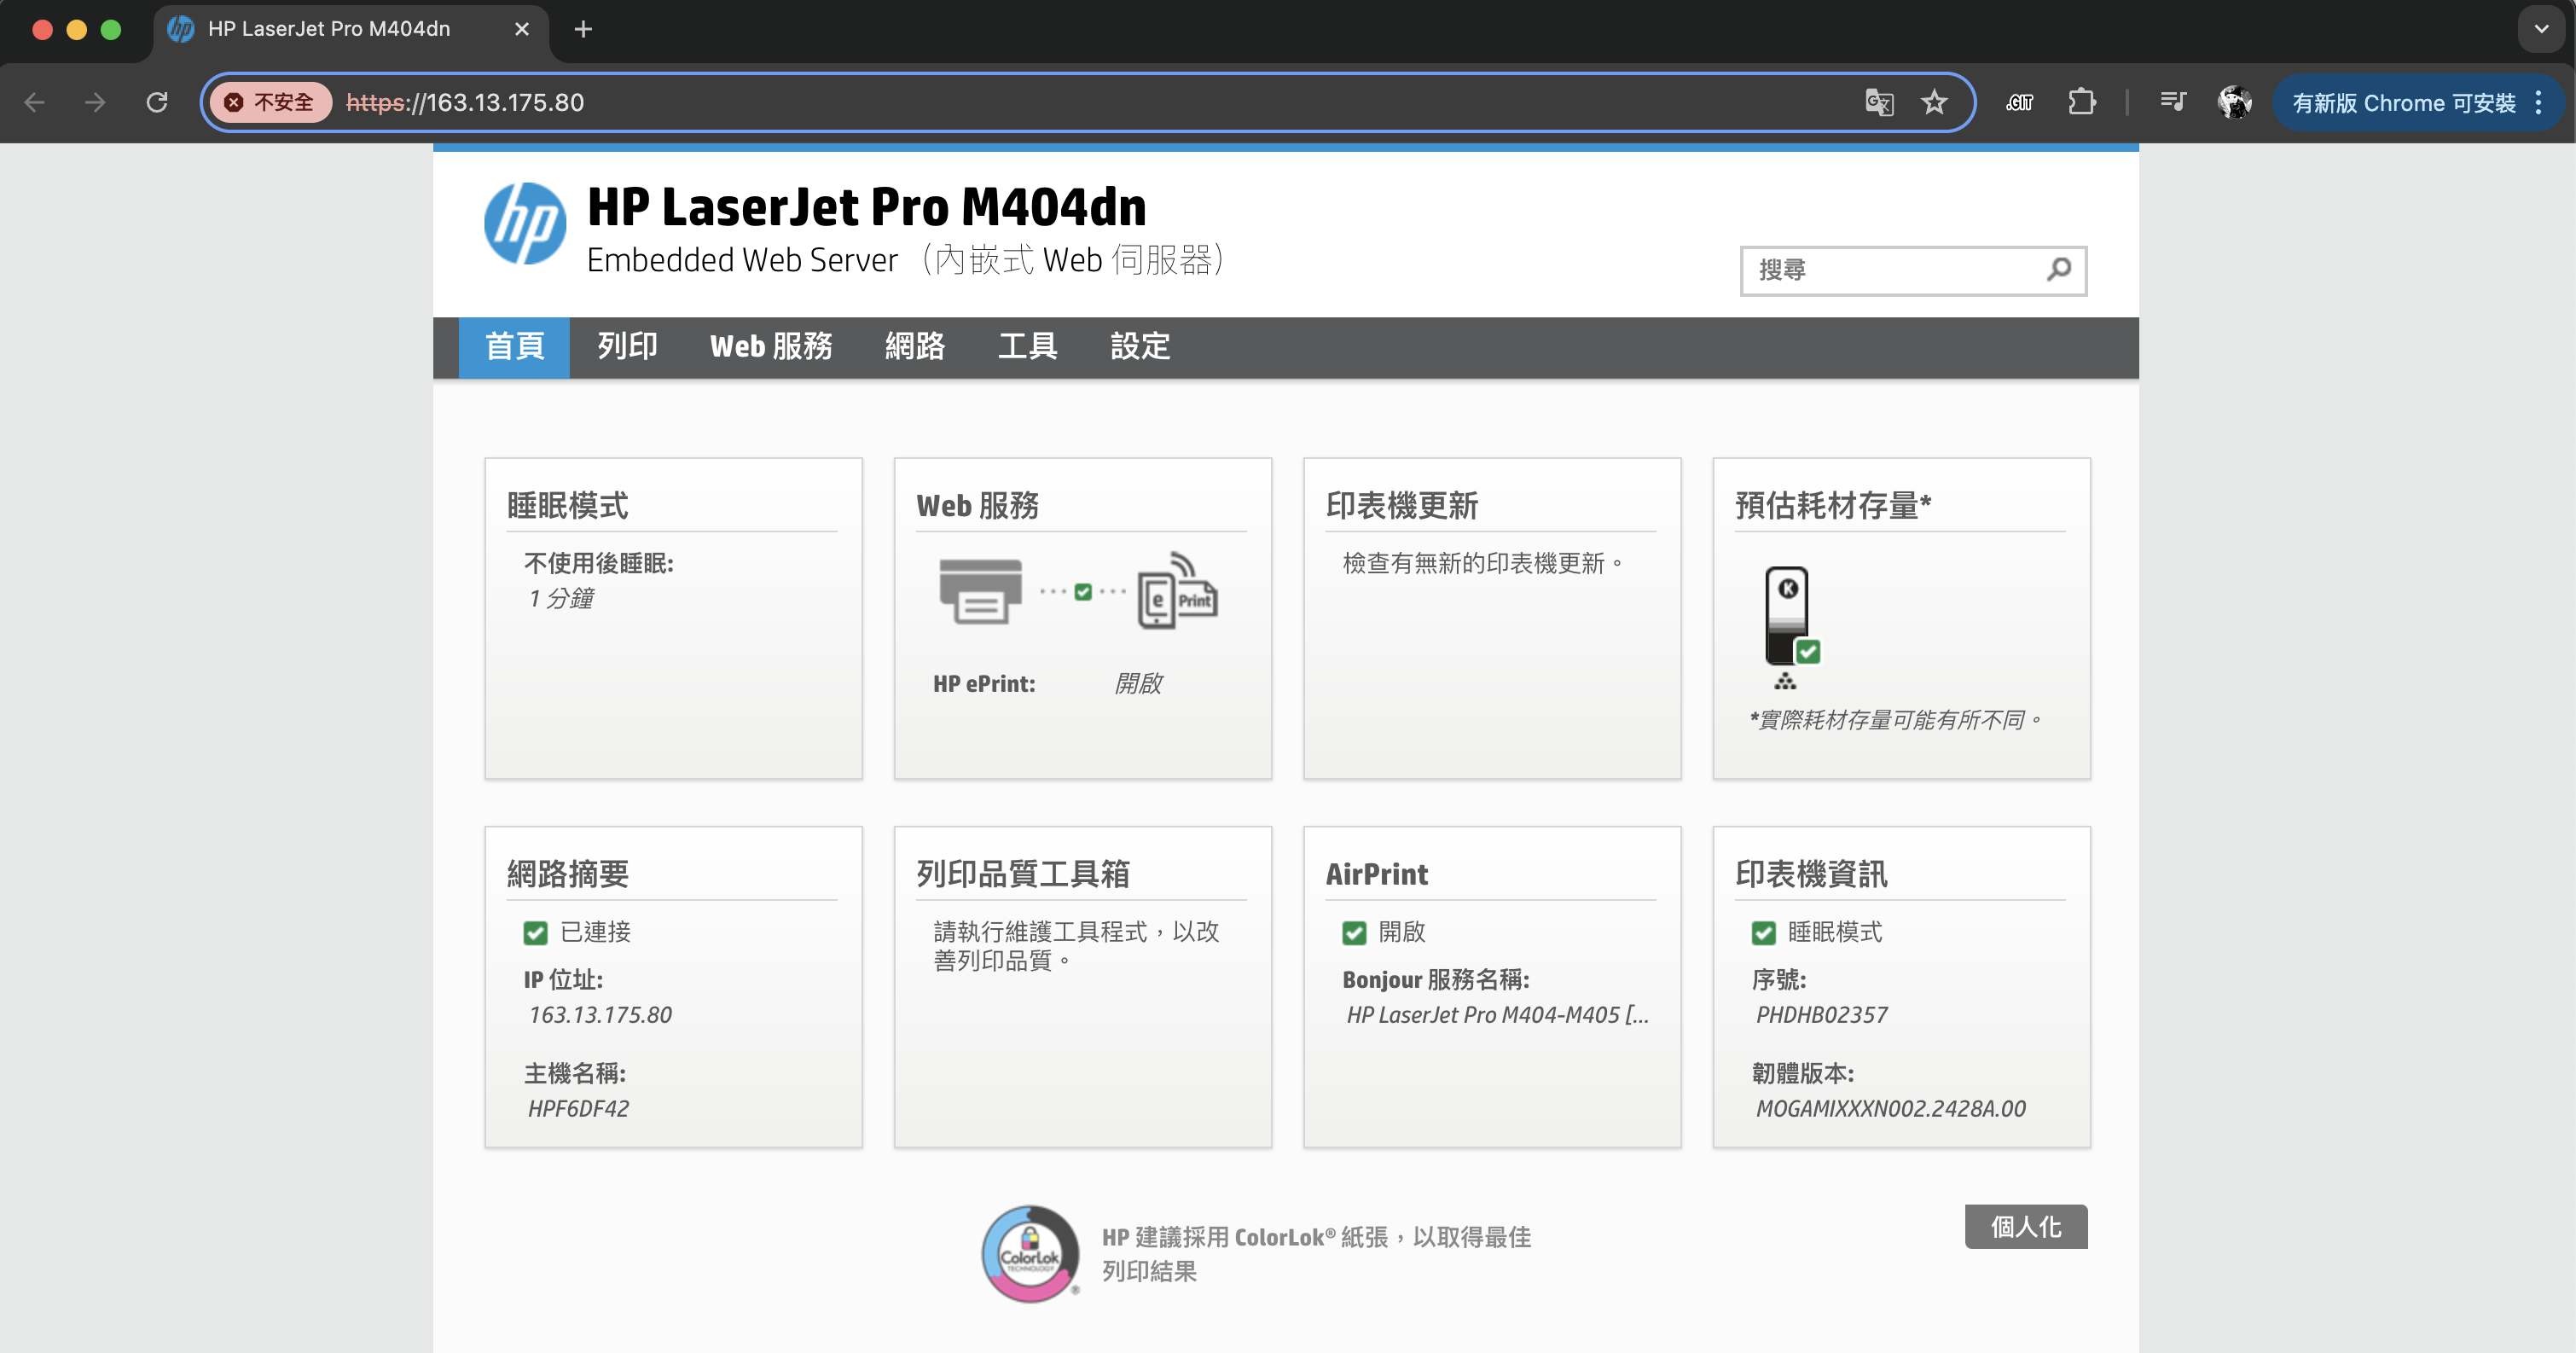This screenshot has width=2576, height=1353.
Task: Open the Chrome extensions puzzle icon
Action: tap(2082, 102)
